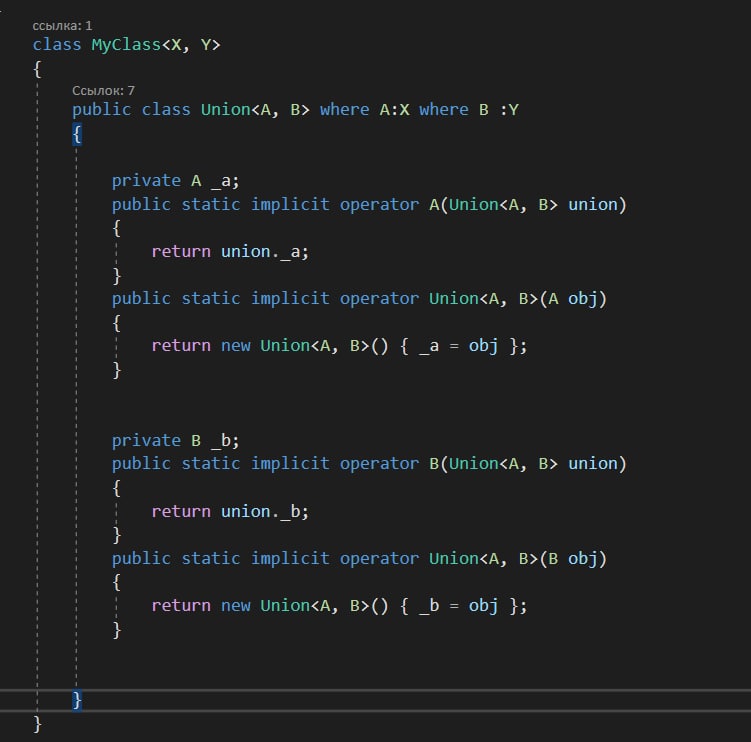Click '_a' in the initializer '{ _a = obj }'
This screenshot has width=751, height=742.
click(x=429, y=345)
